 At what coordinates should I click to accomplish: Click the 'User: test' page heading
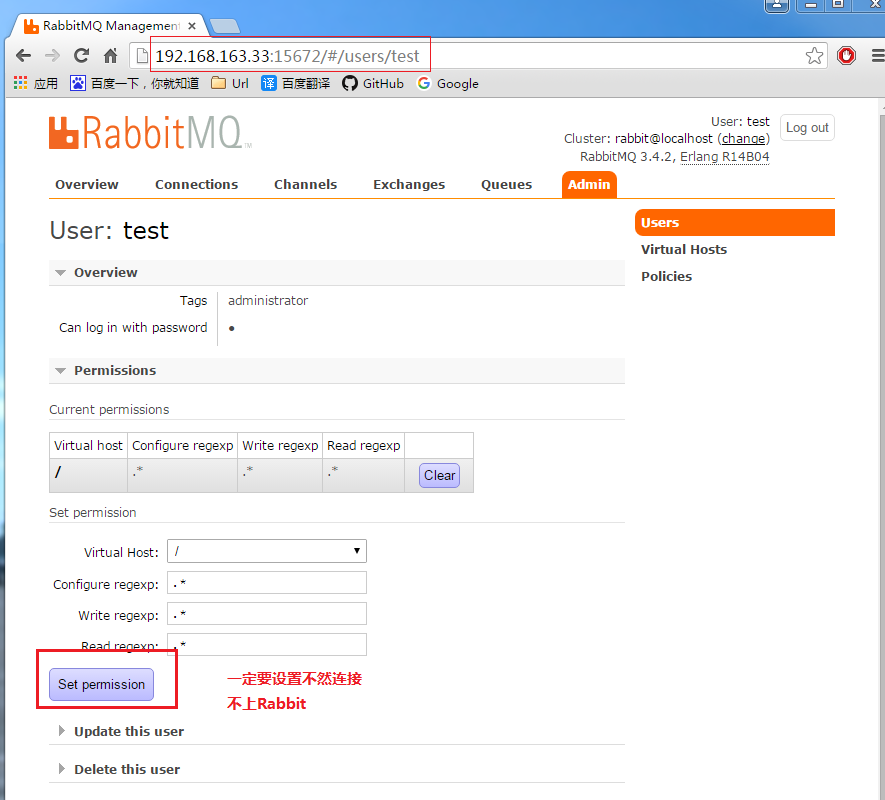(109, 230)
